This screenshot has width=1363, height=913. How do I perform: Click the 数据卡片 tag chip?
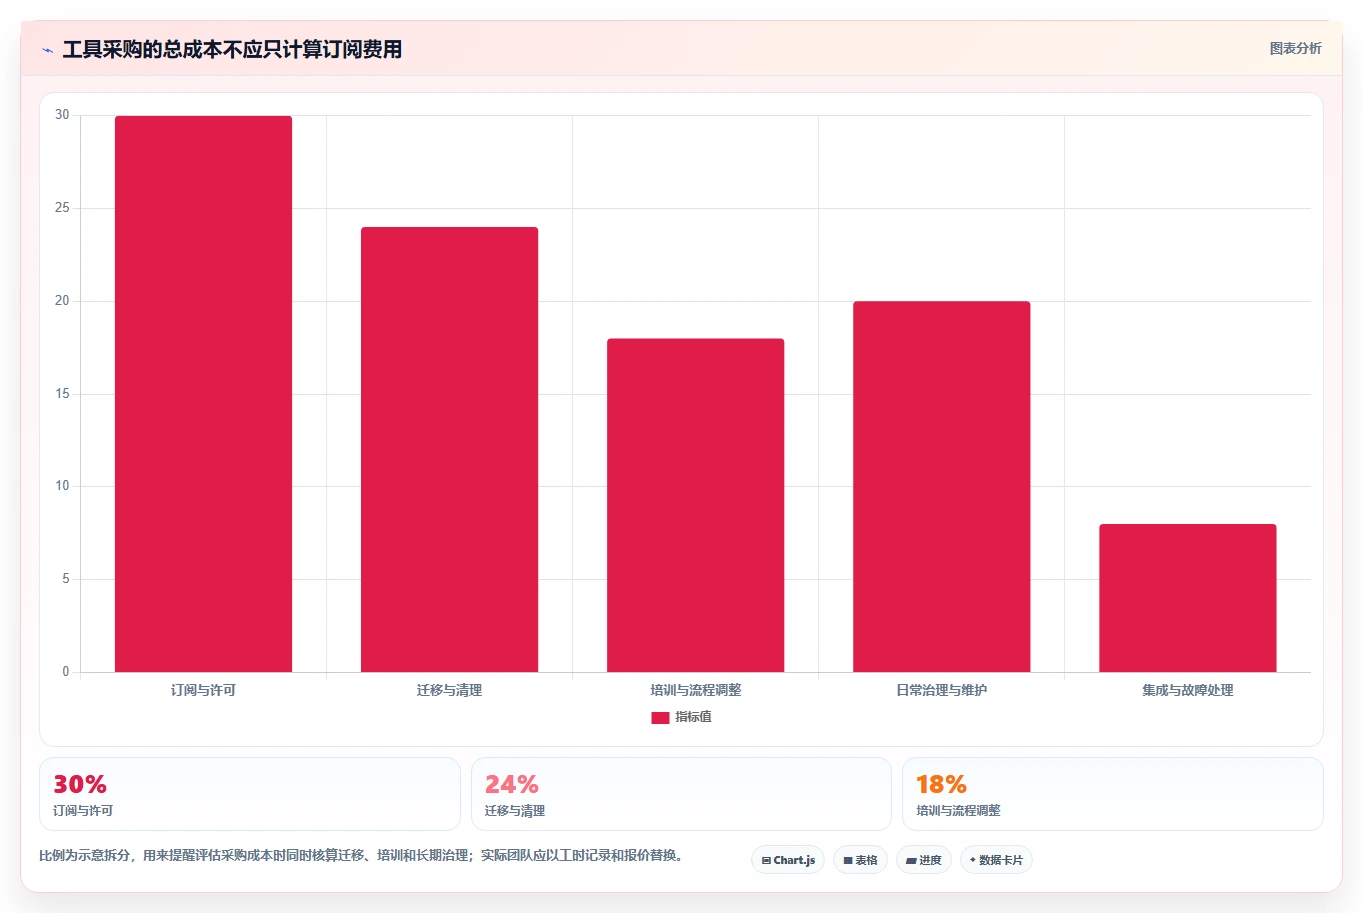coord(996,860)
